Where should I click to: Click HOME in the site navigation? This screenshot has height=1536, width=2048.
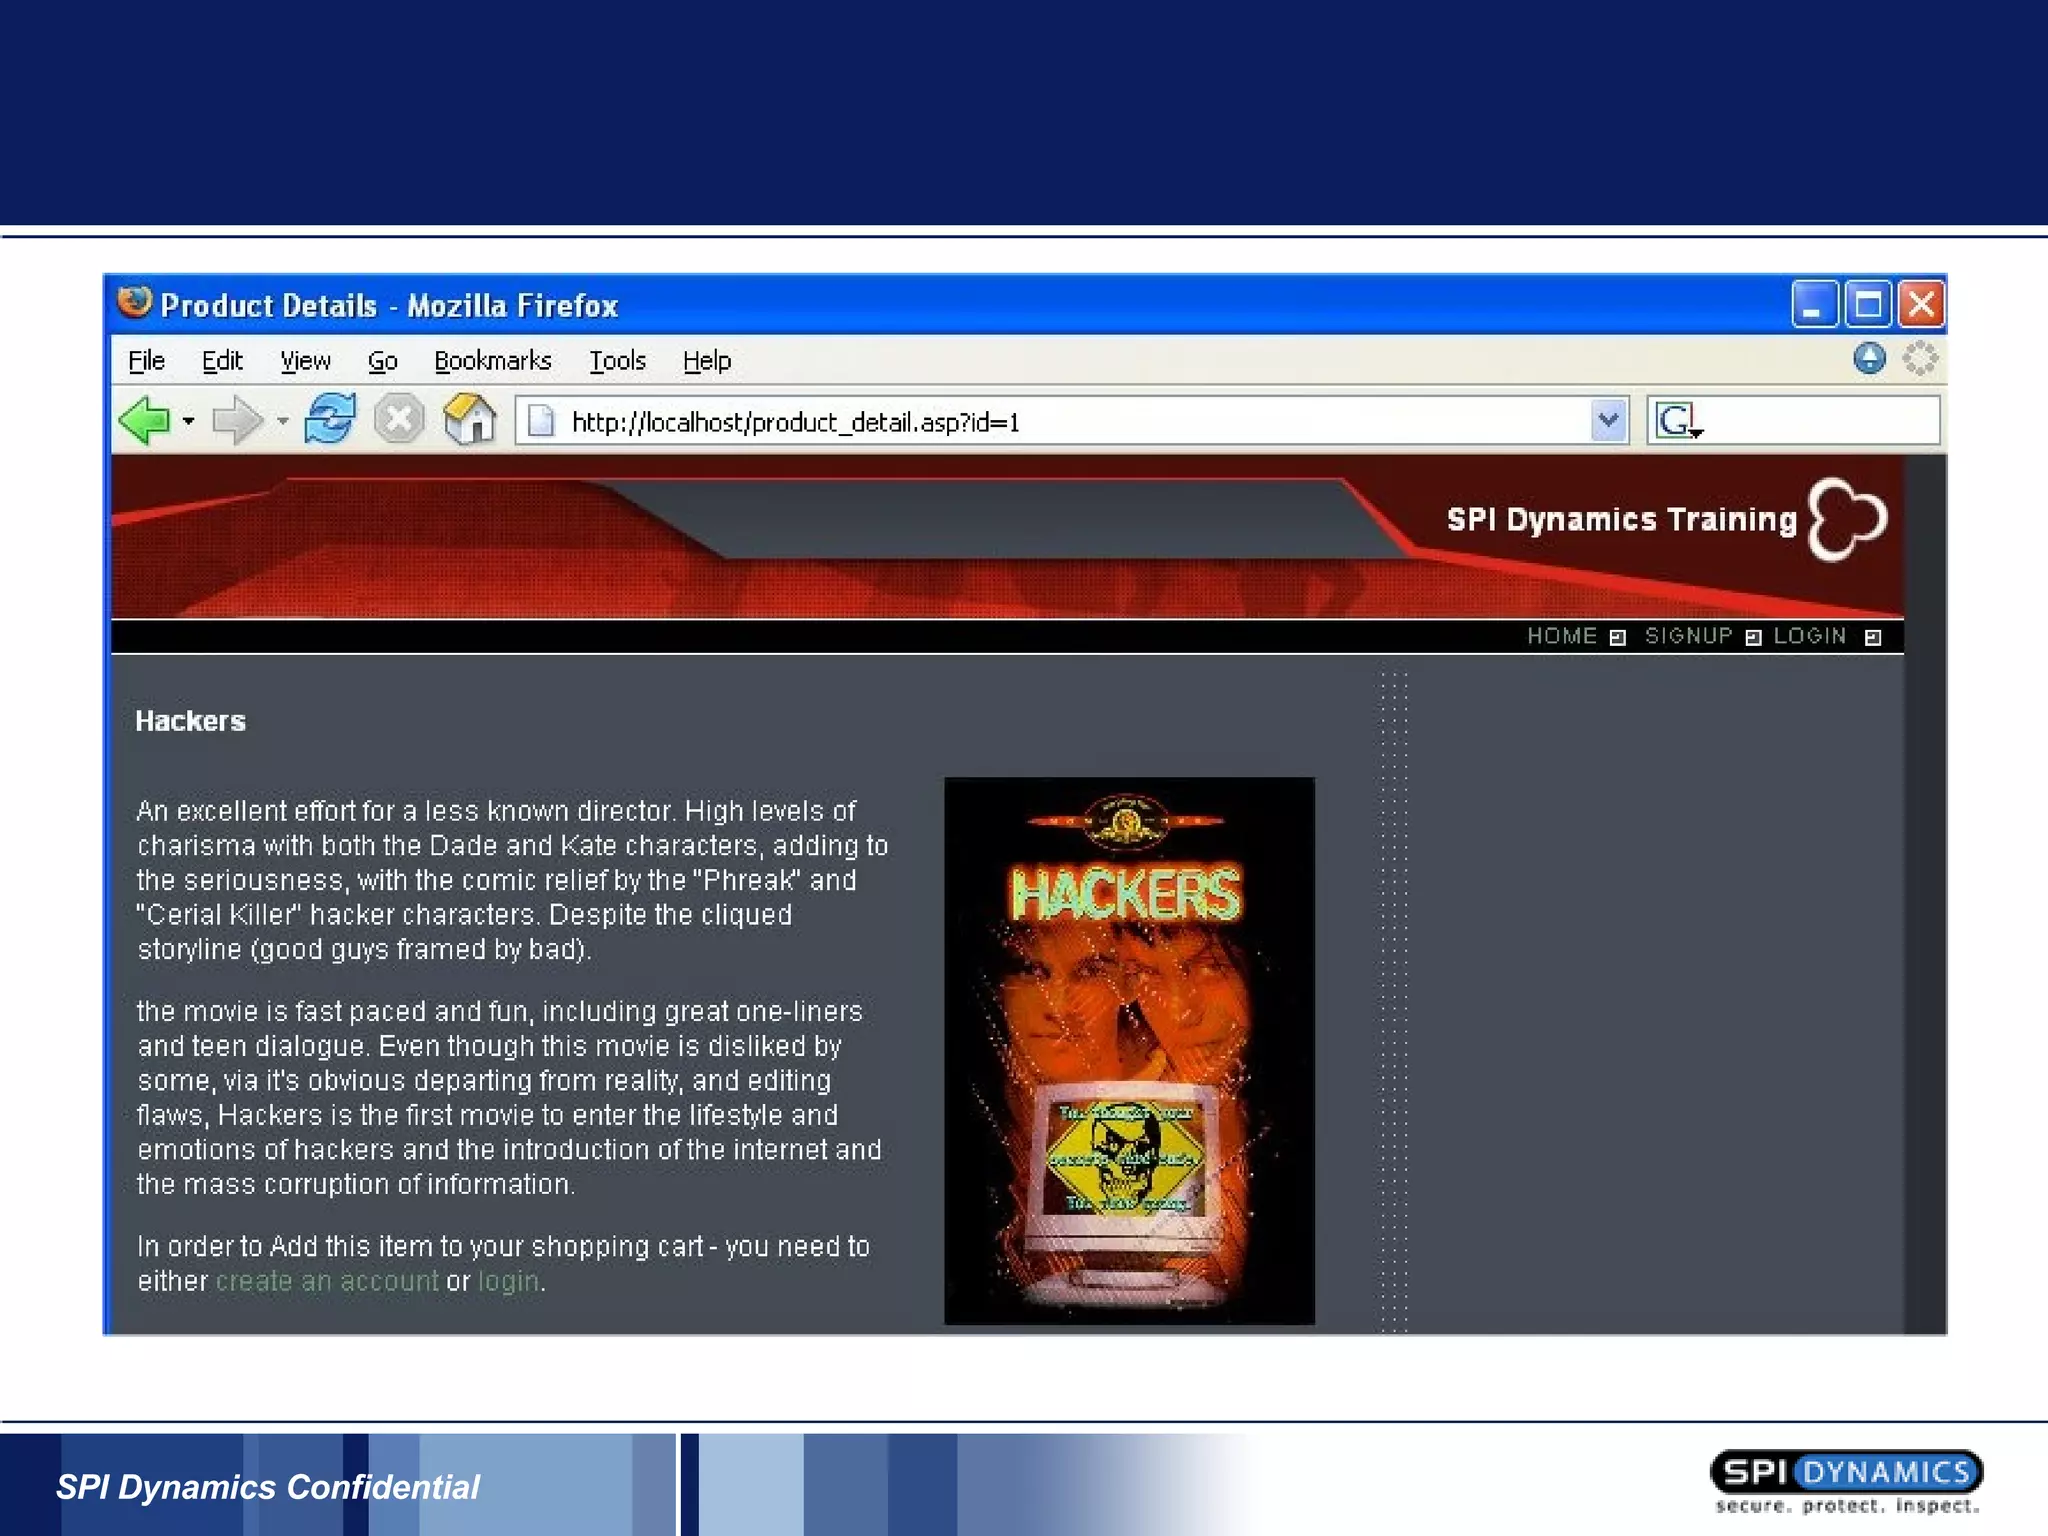pos(1561,636)
